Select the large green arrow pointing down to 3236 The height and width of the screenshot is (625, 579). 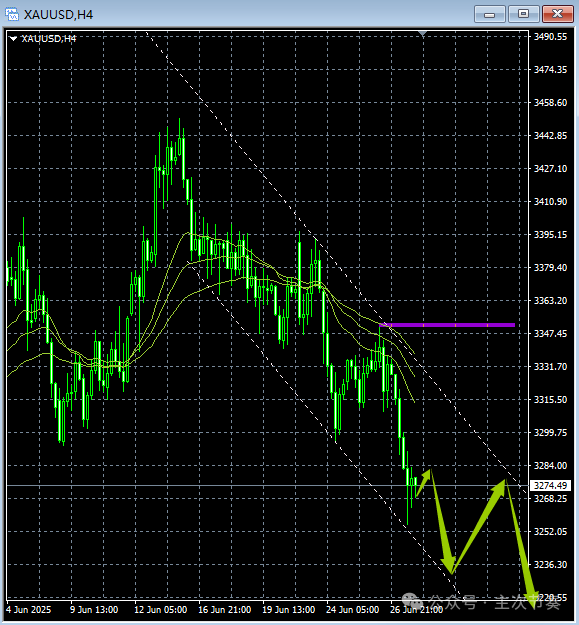(442, 523)
